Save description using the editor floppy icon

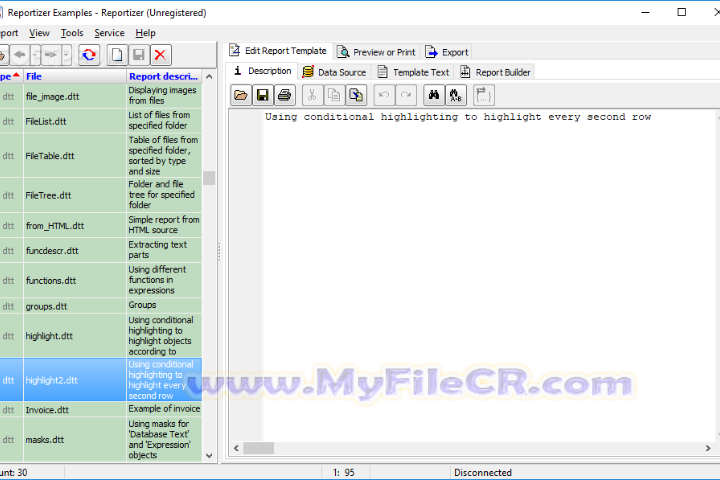[x=263, y=95]
